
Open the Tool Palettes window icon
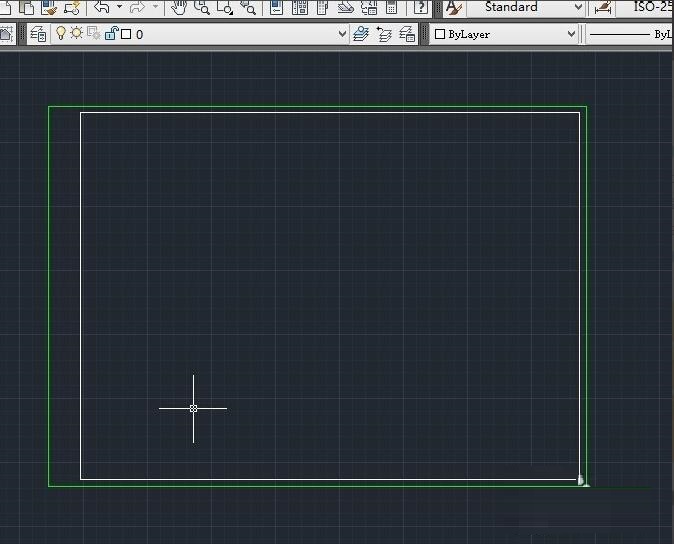pos(322,7)
